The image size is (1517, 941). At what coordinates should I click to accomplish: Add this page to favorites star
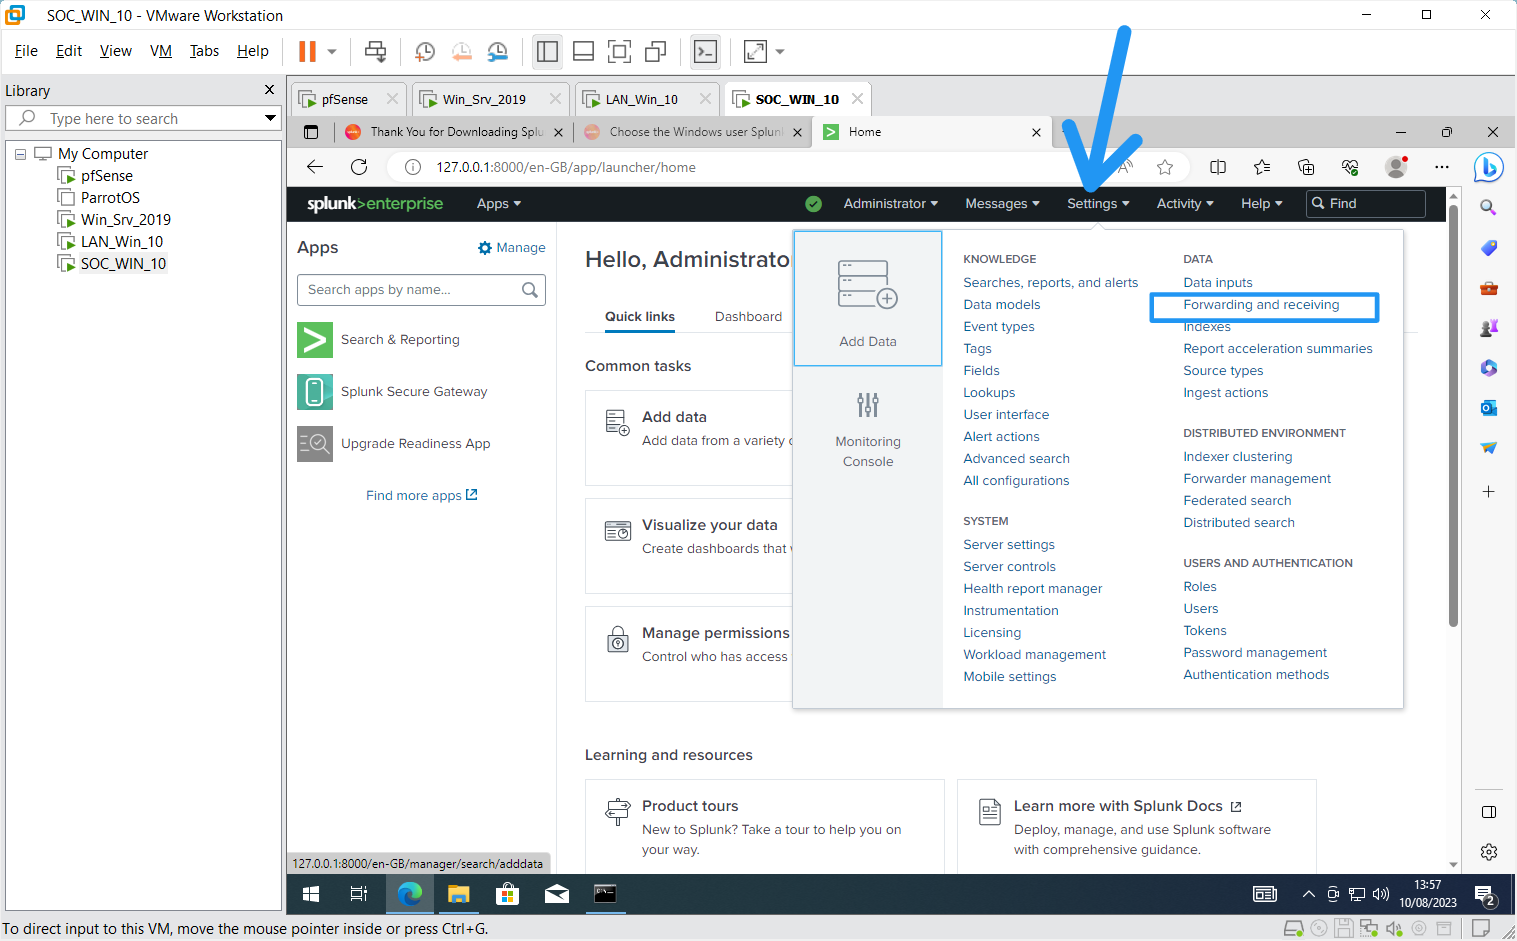point(1164,167)
